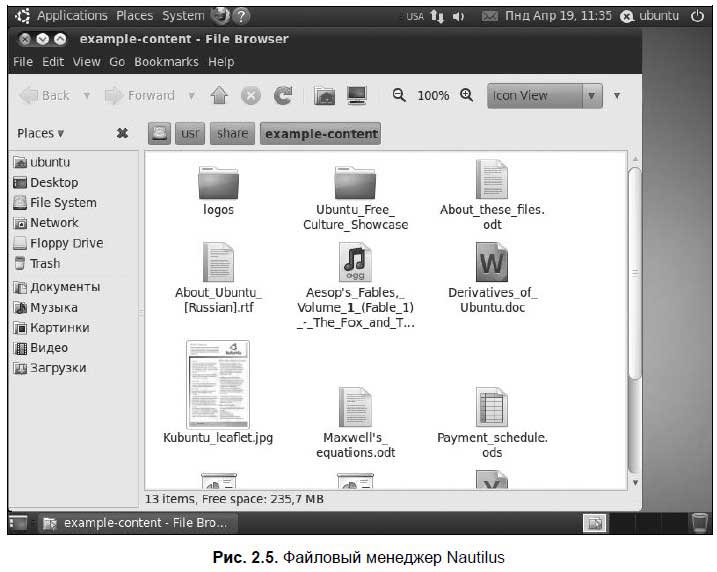Image resolution: width=717 pixels, height=572 pixels.
Task: Open the mail envelope indicator
Action: coord(489,16)
